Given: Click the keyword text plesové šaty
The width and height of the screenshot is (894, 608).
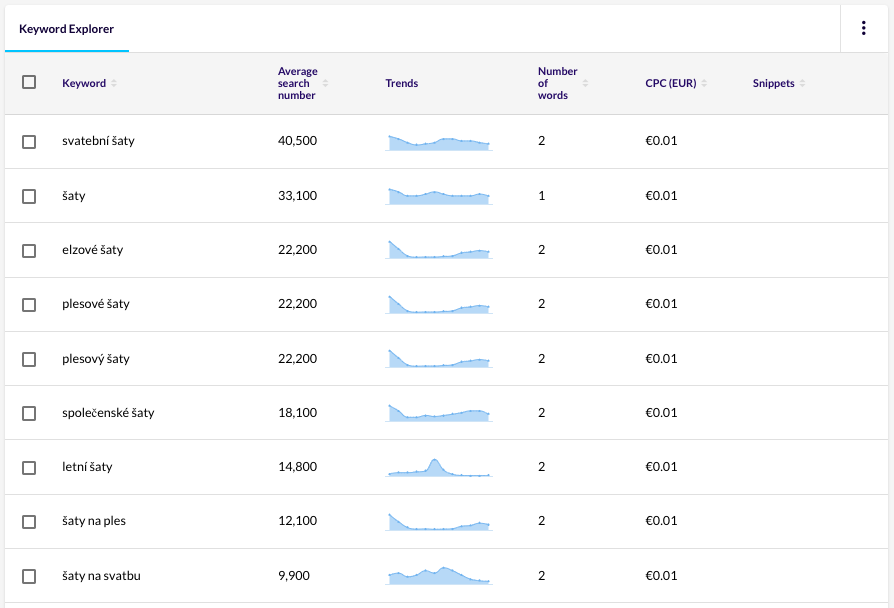Looking at the screenshot, I should pyautogui.click(x=96, y=304).
